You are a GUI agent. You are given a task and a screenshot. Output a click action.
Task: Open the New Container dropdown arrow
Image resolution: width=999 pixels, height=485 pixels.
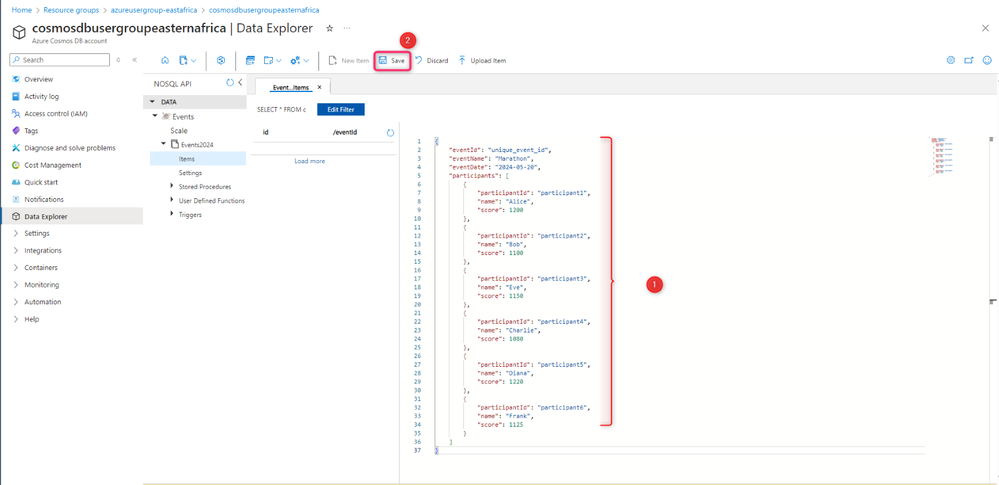point(194,61)
